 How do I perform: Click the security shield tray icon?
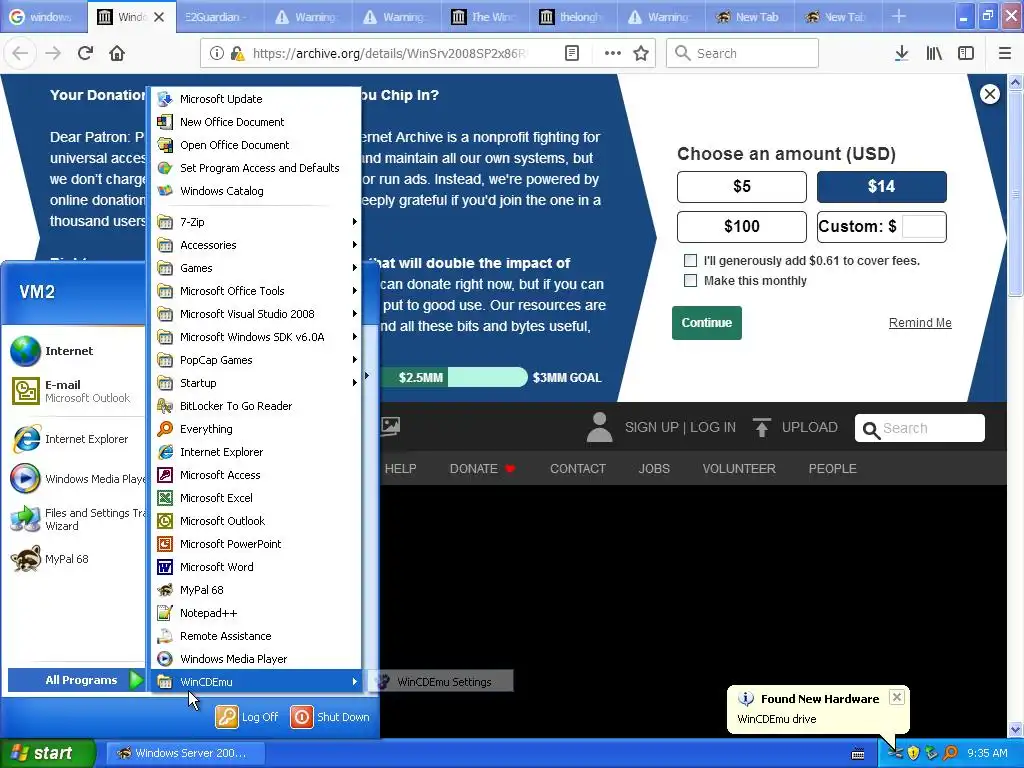[x=913, y=753]
